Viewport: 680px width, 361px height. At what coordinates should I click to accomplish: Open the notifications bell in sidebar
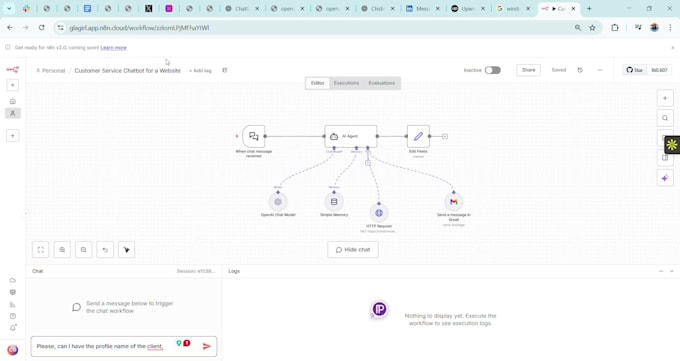click(13, 328)
